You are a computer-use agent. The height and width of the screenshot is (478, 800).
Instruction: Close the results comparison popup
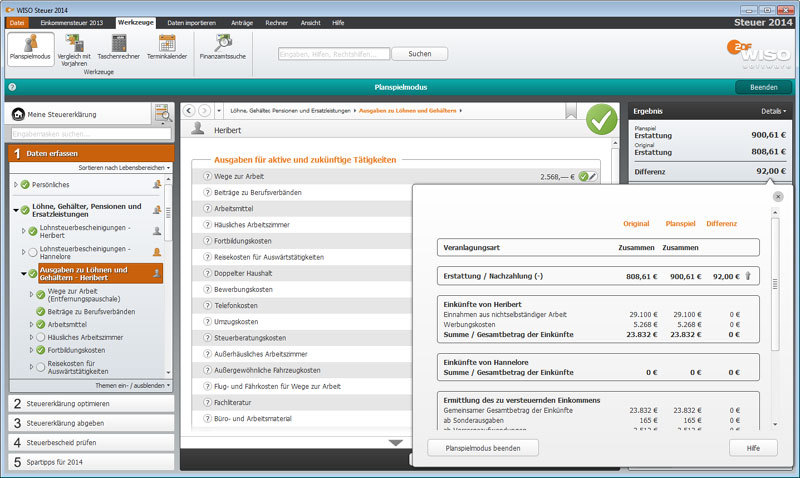click(x=778, y=196)
